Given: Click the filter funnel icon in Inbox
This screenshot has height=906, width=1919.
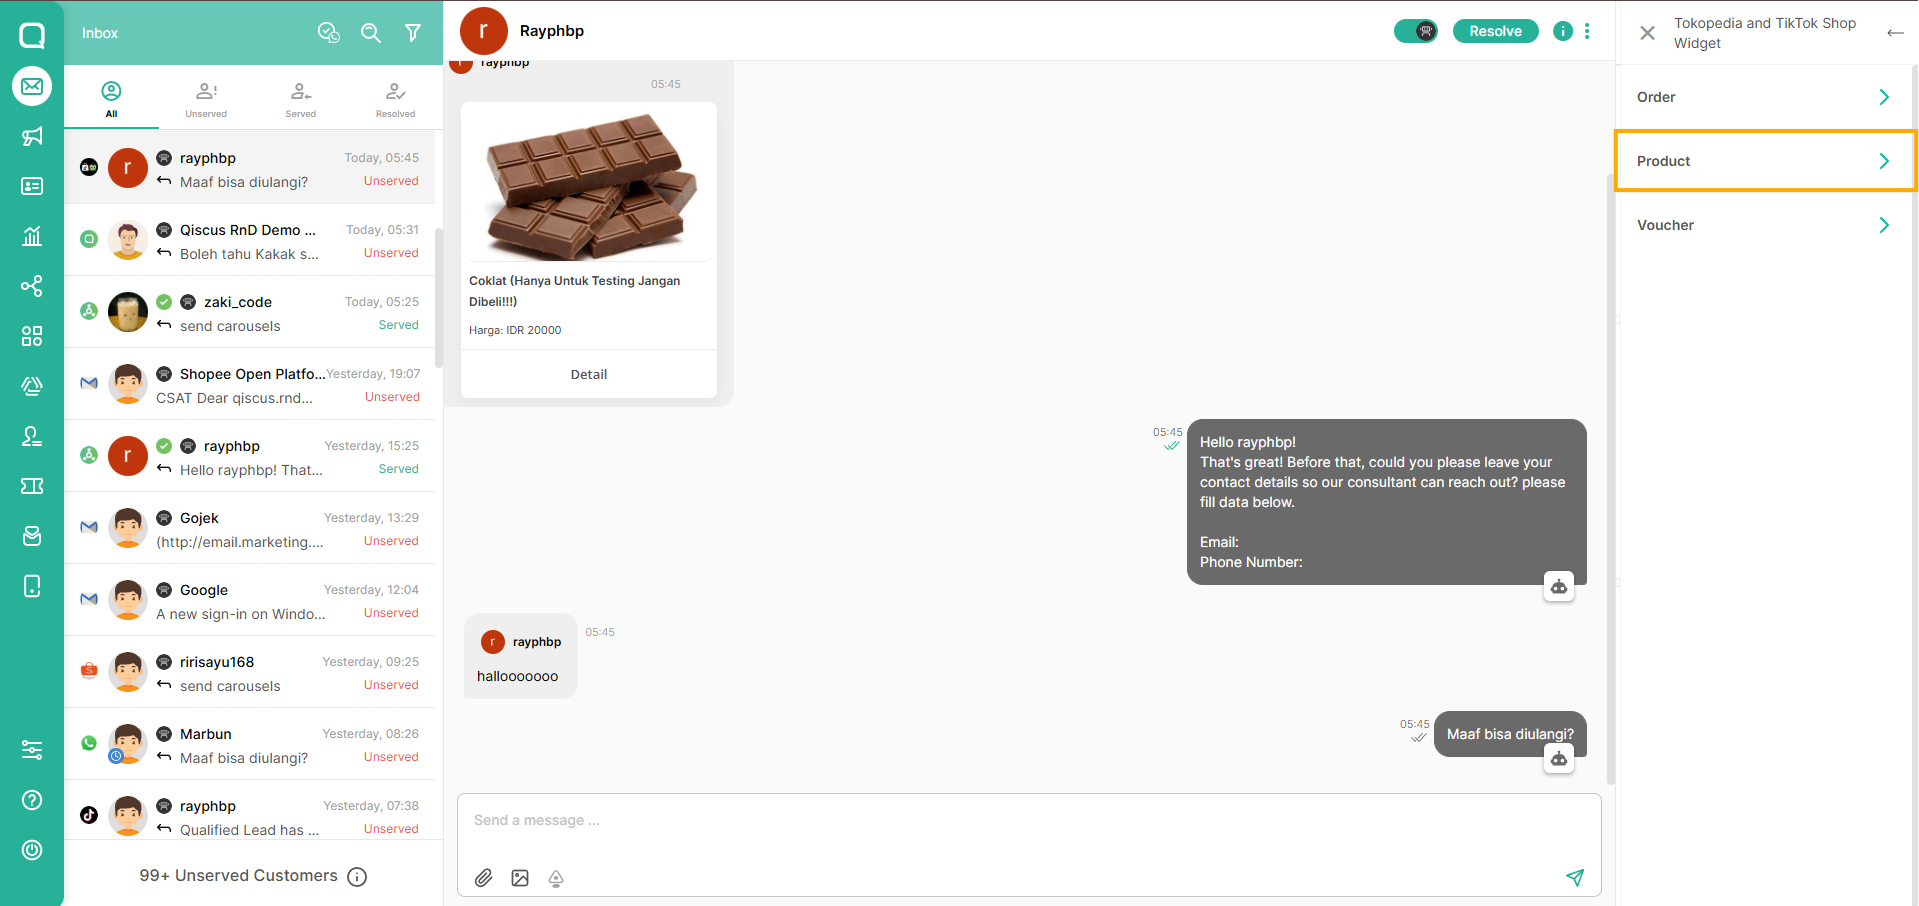Looking at the screenshot, I should [x=412, y=33].
